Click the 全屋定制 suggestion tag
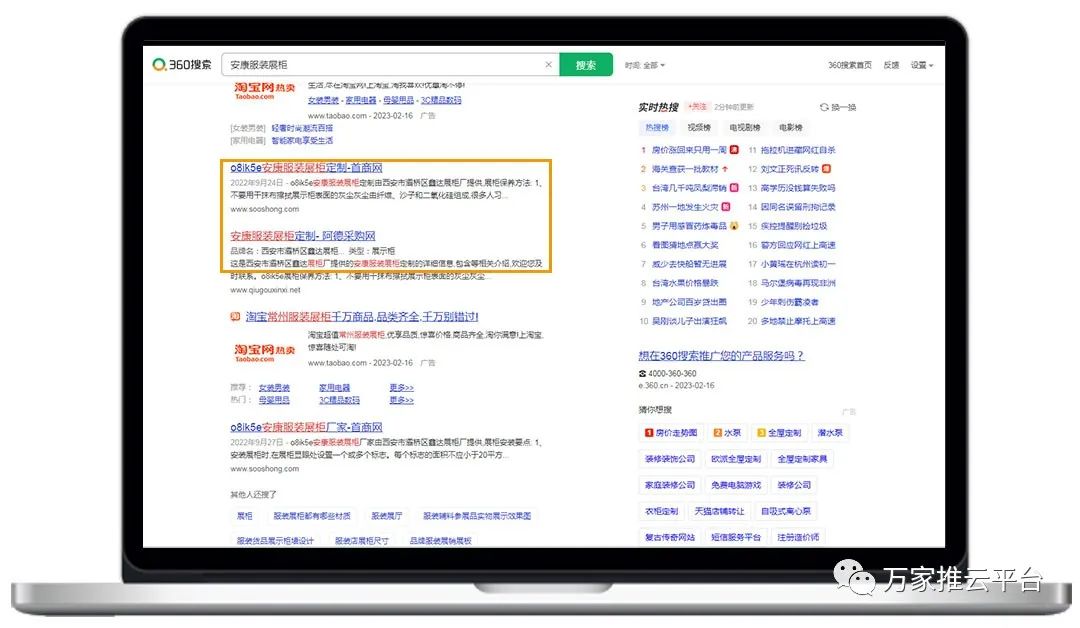The width and height of the screenshot is (1080, 628). tap(778, 433)
